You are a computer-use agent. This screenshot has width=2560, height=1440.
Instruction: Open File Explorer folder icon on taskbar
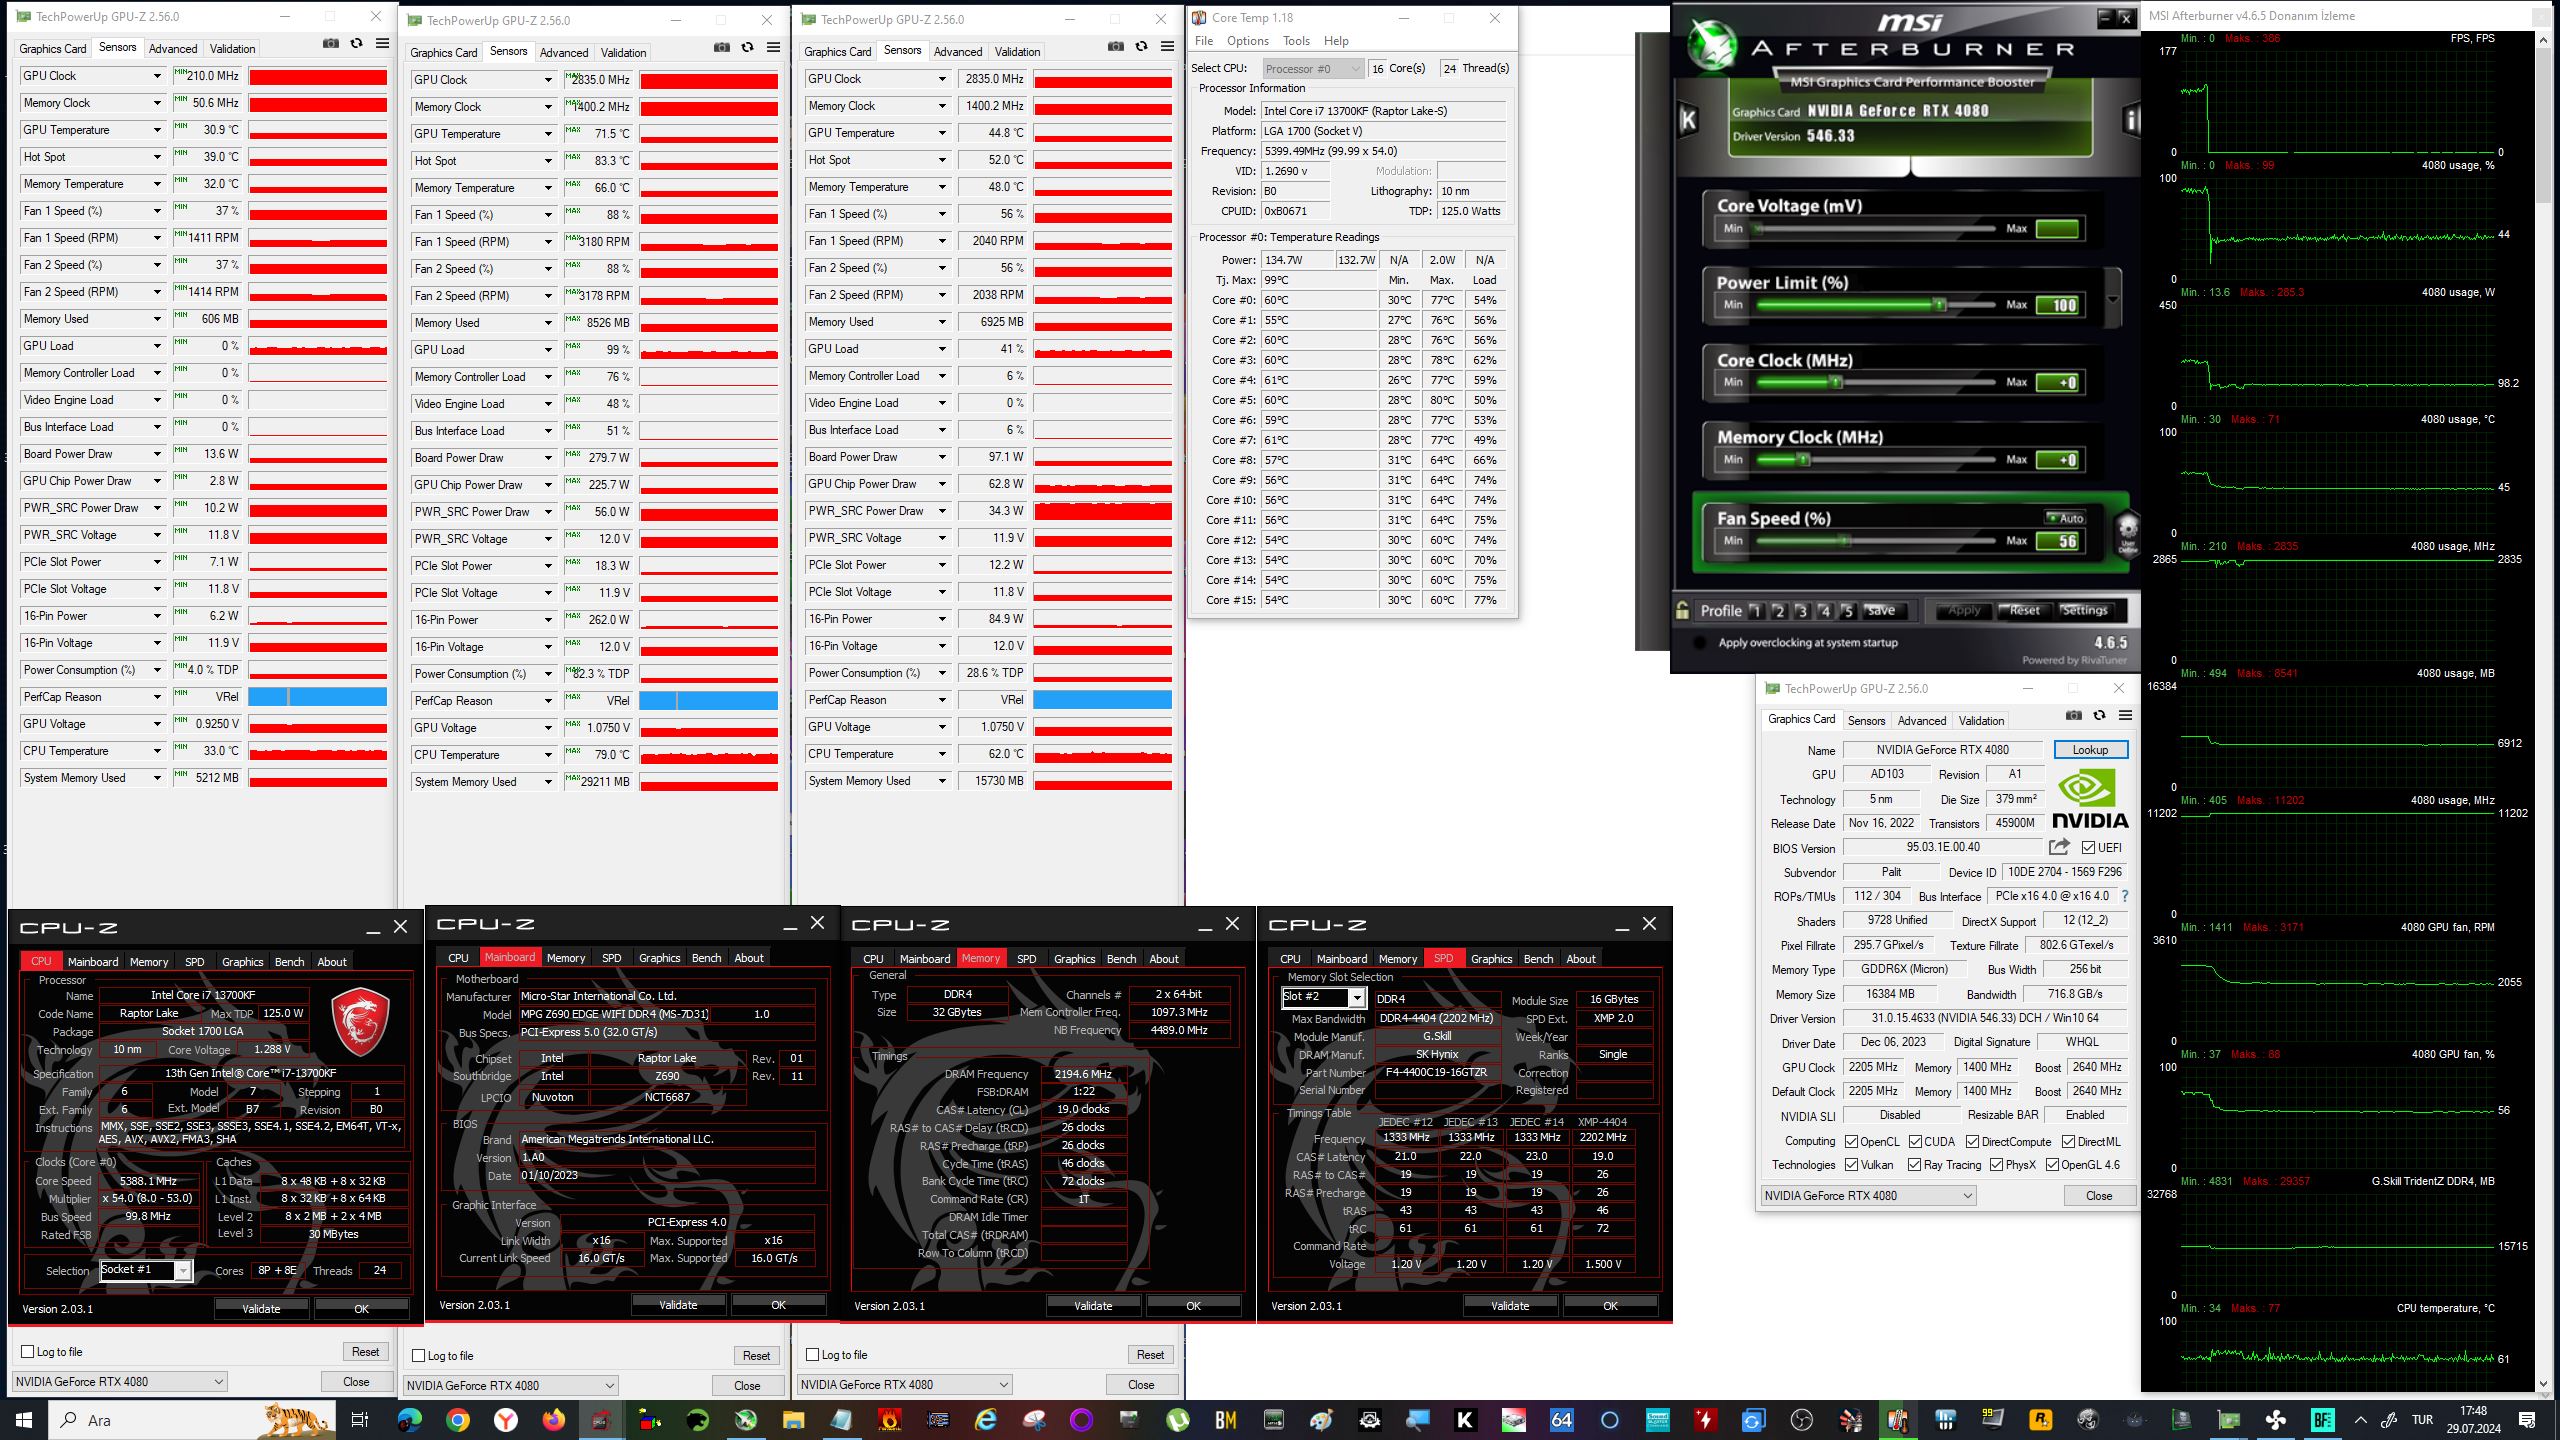pyautogui.click(x=793, y=1419)
